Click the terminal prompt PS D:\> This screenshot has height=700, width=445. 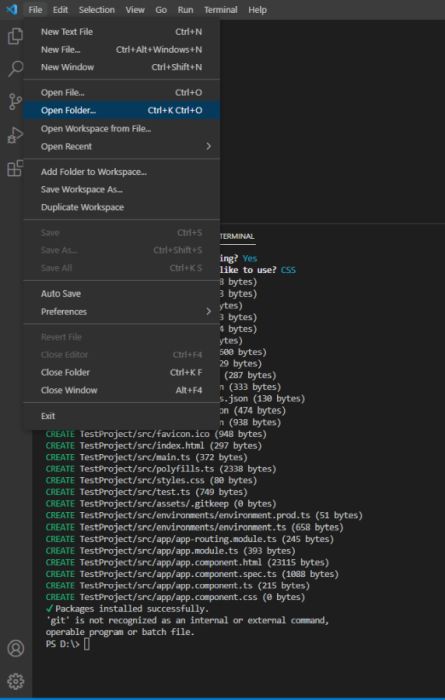pos(62,644)
